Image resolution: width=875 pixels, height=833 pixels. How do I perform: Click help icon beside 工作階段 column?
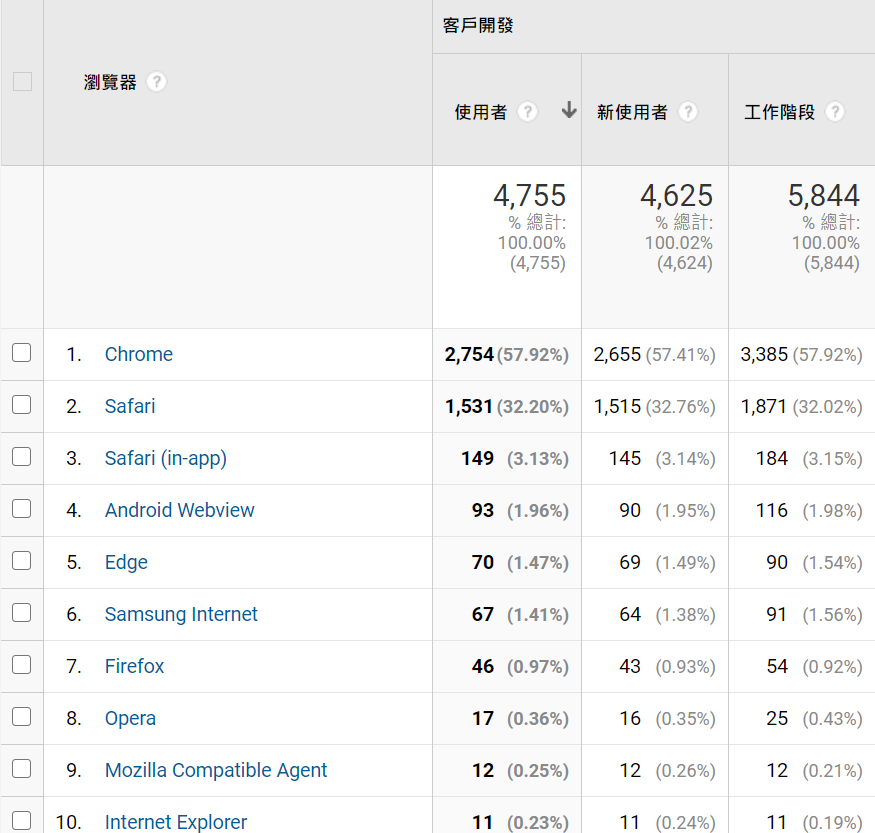coord(835,112)
